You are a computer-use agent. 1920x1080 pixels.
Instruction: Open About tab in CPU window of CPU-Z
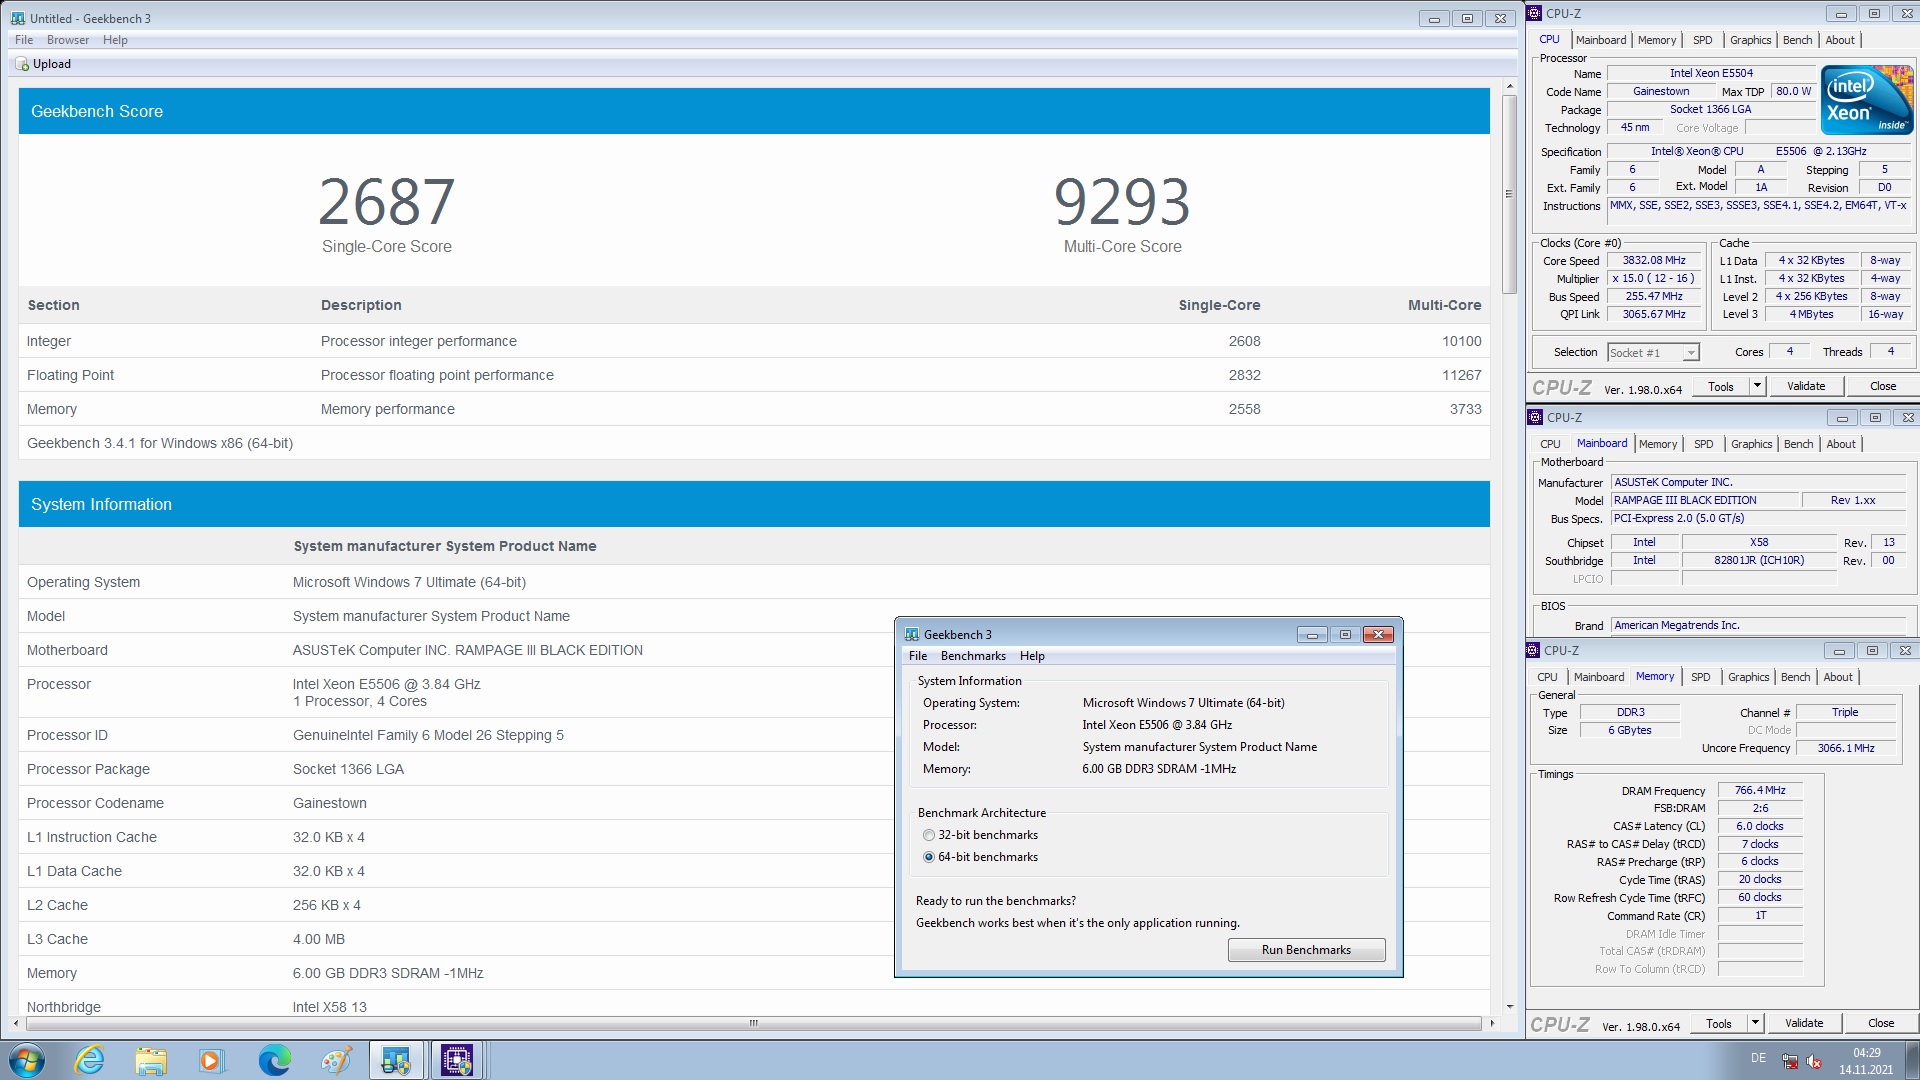1839,40
